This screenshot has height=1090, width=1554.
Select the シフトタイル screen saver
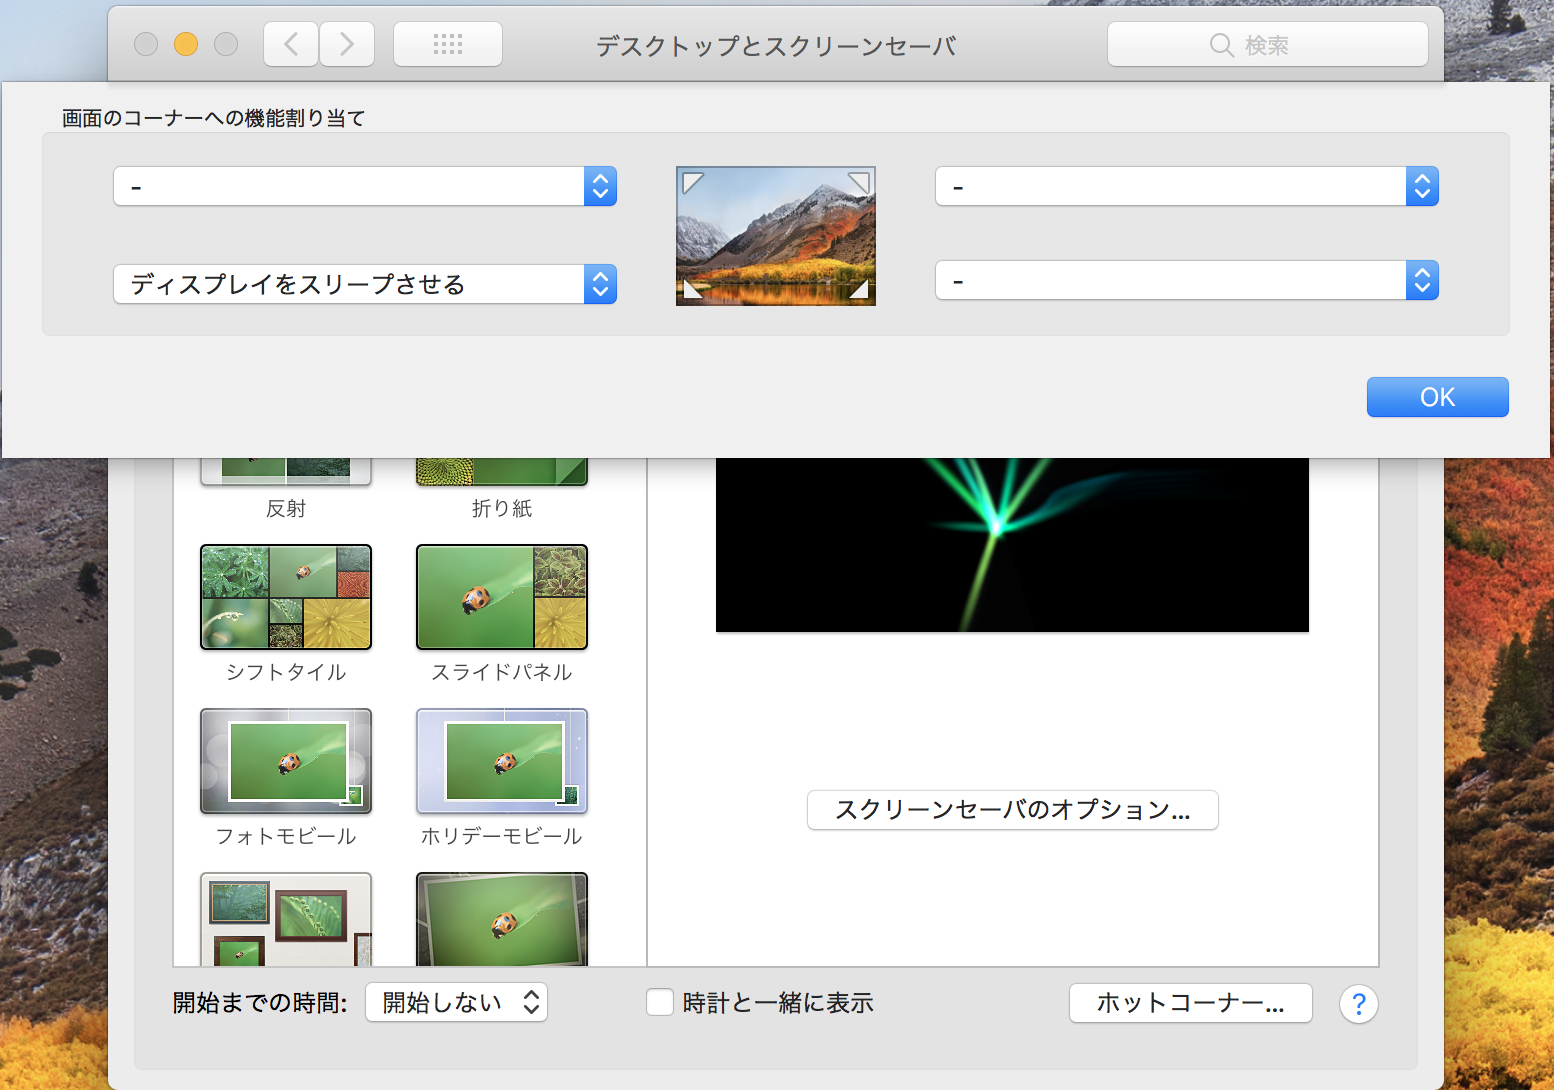click(x=286, y=597)
